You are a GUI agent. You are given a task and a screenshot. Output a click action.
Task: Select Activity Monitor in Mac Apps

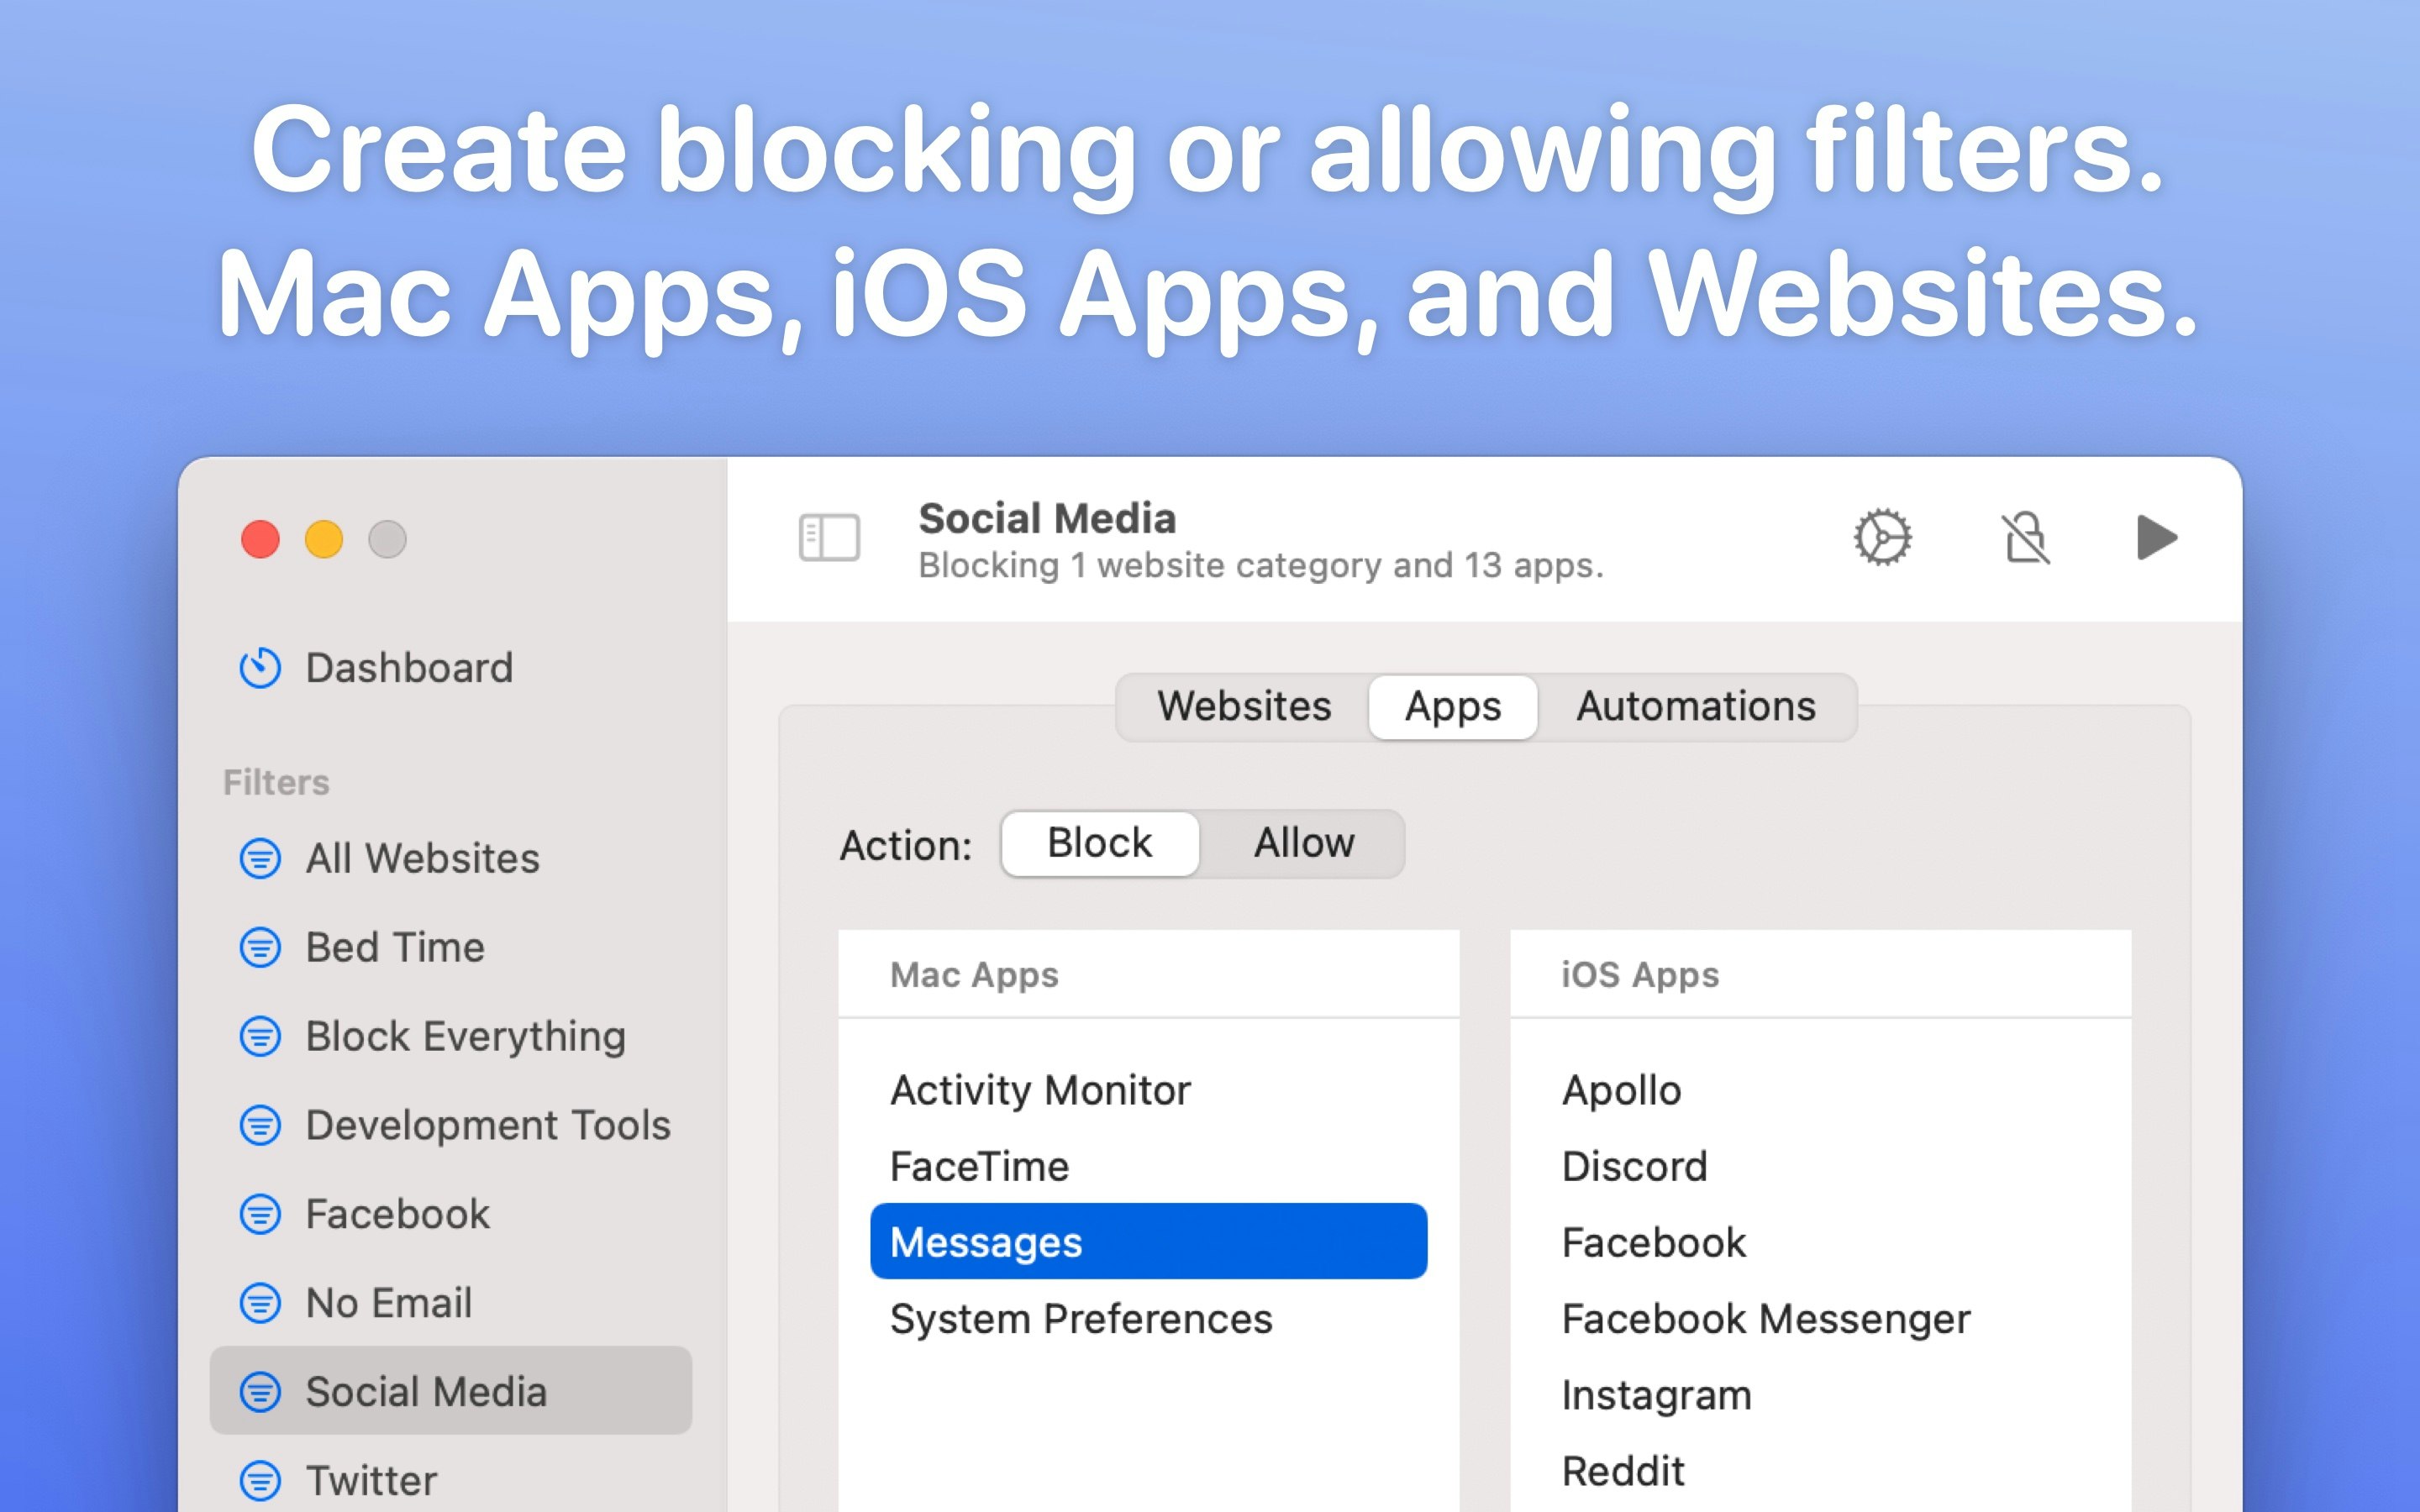click(1040, 1090)
